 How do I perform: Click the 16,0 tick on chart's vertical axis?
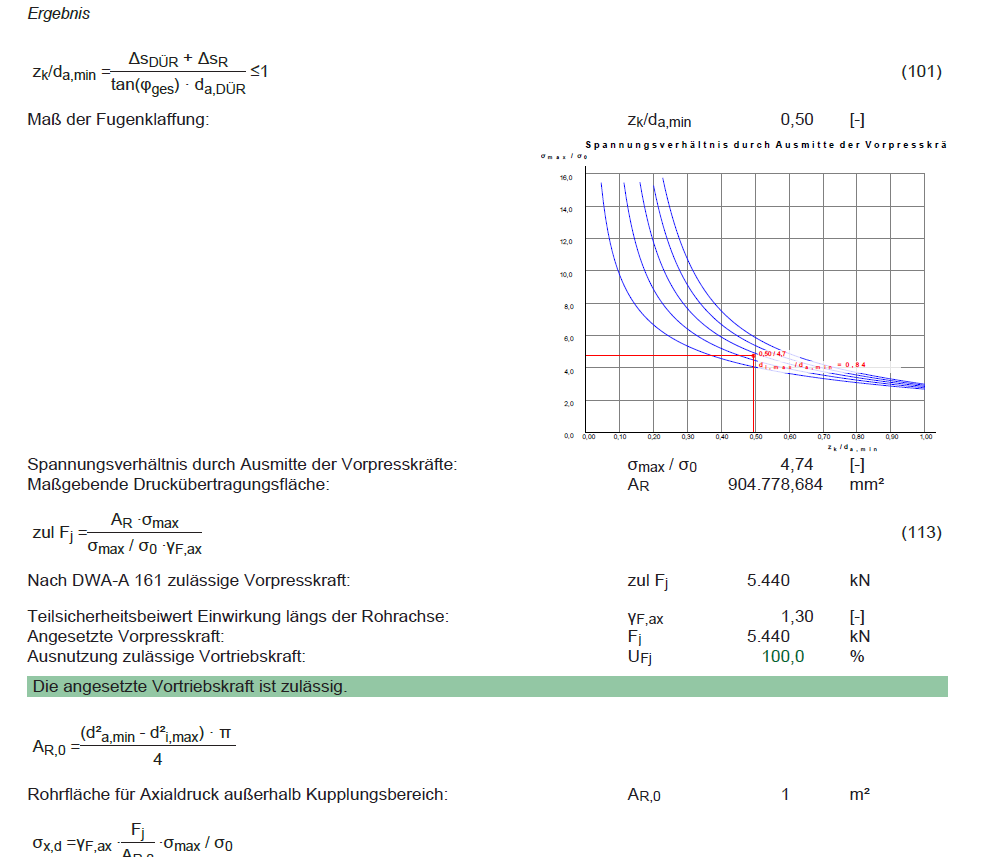566,177
